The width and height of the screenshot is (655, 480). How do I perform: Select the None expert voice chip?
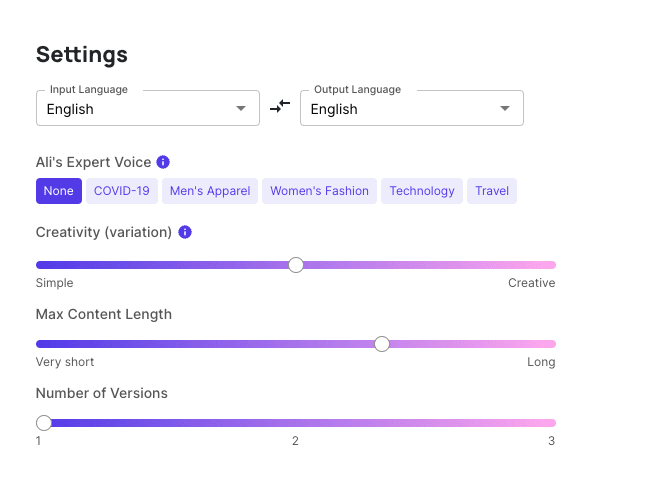point(59,191)
